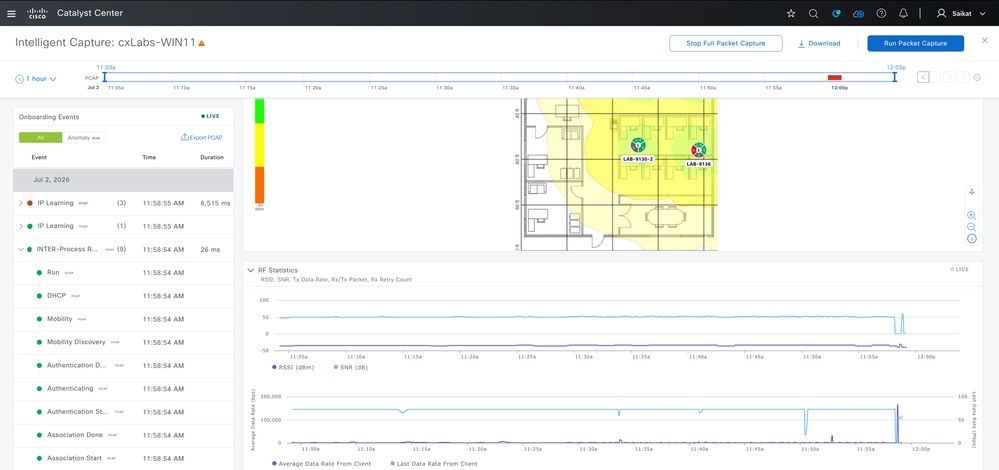Toggle Last Data Rate From Client series
The width and height of the screenshot is (999, 470).
433,464
